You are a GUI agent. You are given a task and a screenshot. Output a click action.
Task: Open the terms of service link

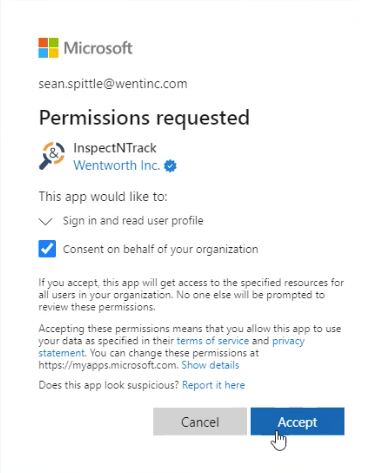point(213,341)
